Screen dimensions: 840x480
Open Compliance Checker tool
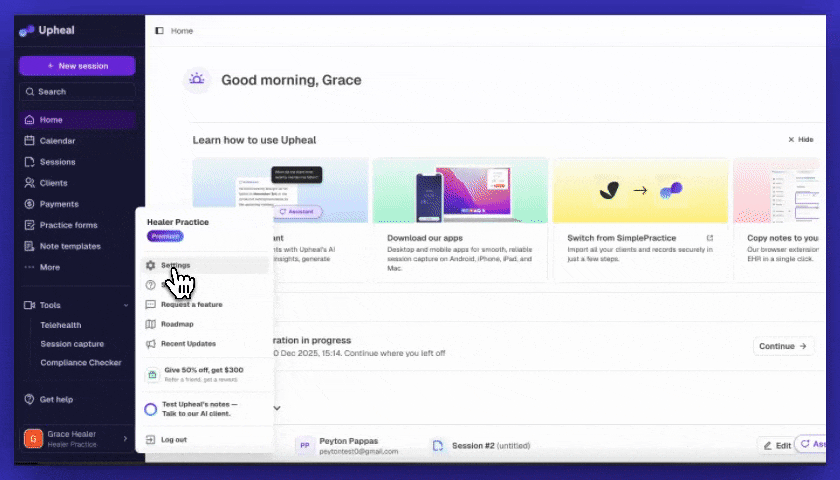click(81, 363)
